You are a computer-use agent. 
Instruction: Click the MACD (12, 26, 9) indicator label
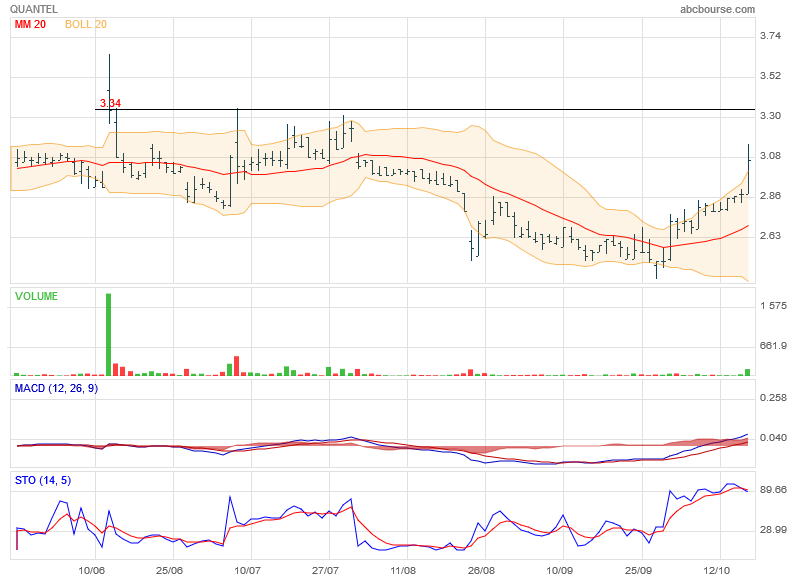[x=56, y=388]
